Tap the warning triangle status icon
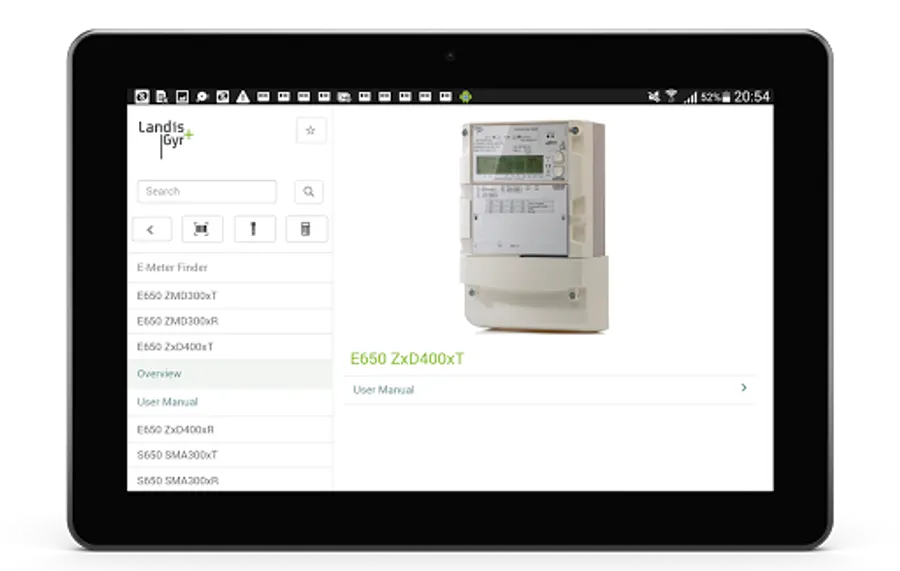 (x=243, y=96)
